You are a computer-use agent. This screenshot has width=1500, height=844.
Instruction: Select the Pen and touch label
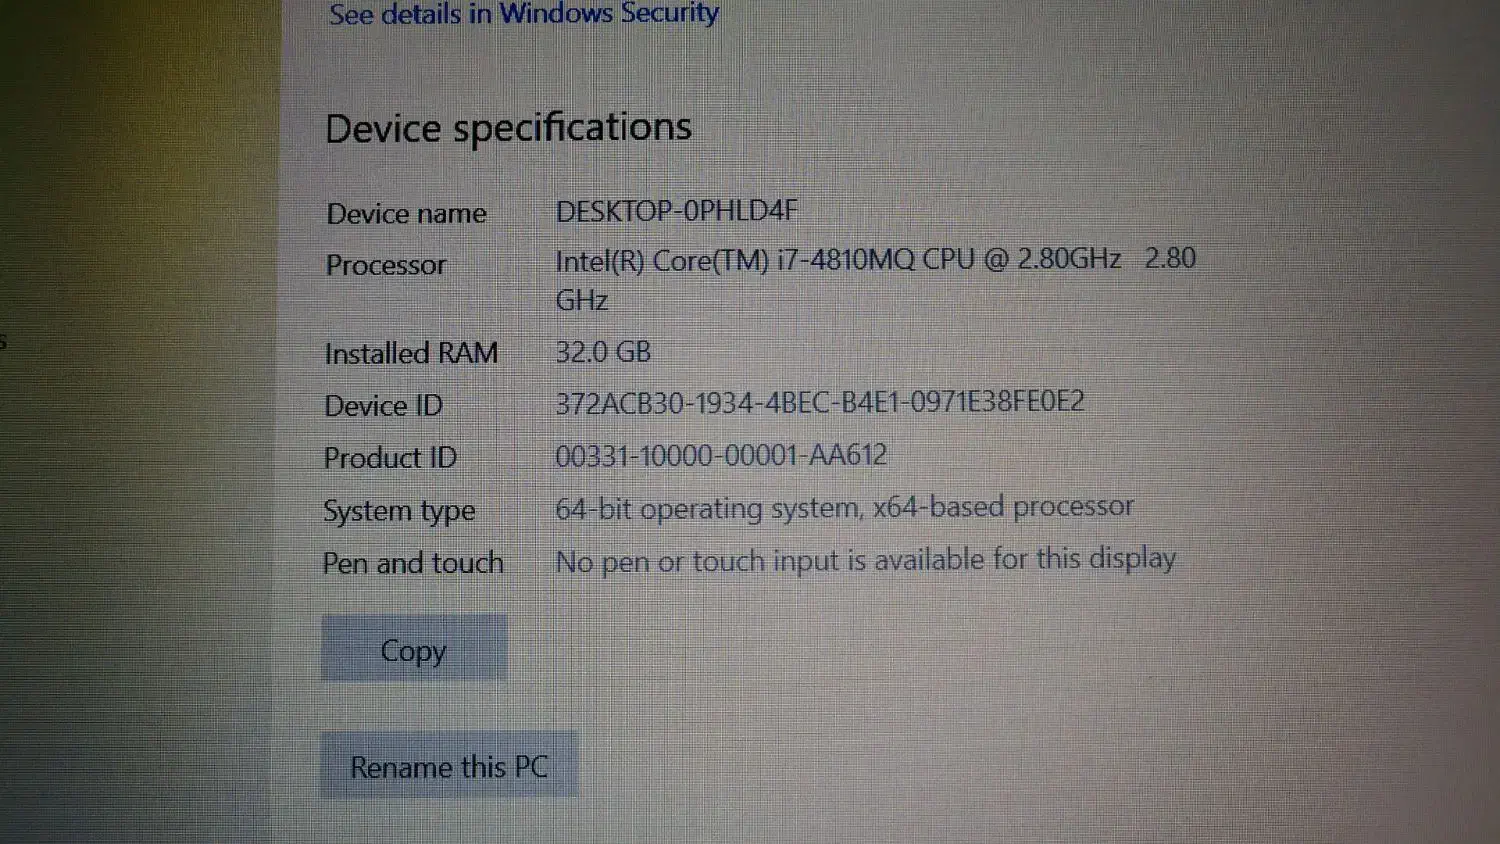(412, 563)
